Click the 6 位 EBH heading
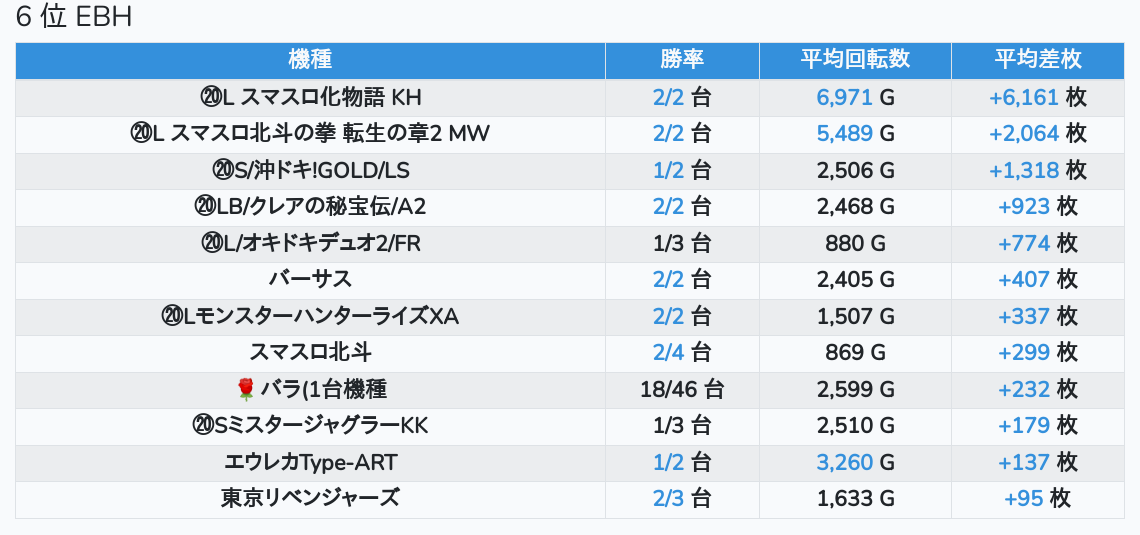The width and height of the screenshot is (1140, 535). coord(75,18)
